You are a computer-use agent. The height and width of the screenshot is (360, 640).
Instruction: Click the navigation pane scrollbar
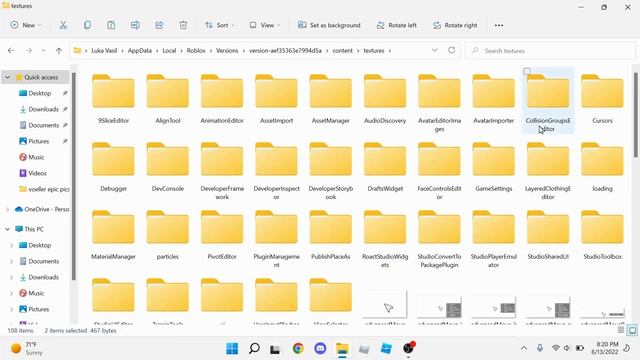pyautogui.click(x=73, y=176)
